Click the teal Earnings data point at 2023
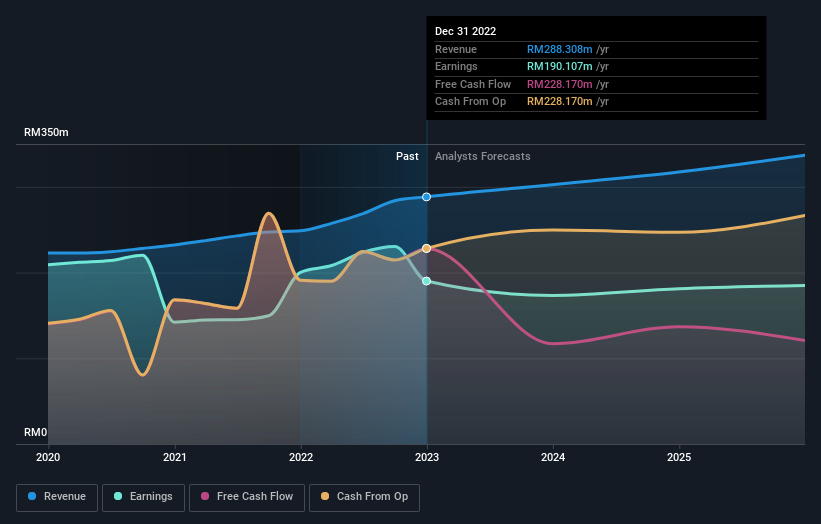The image size is (821, 524). pos(427,281)
